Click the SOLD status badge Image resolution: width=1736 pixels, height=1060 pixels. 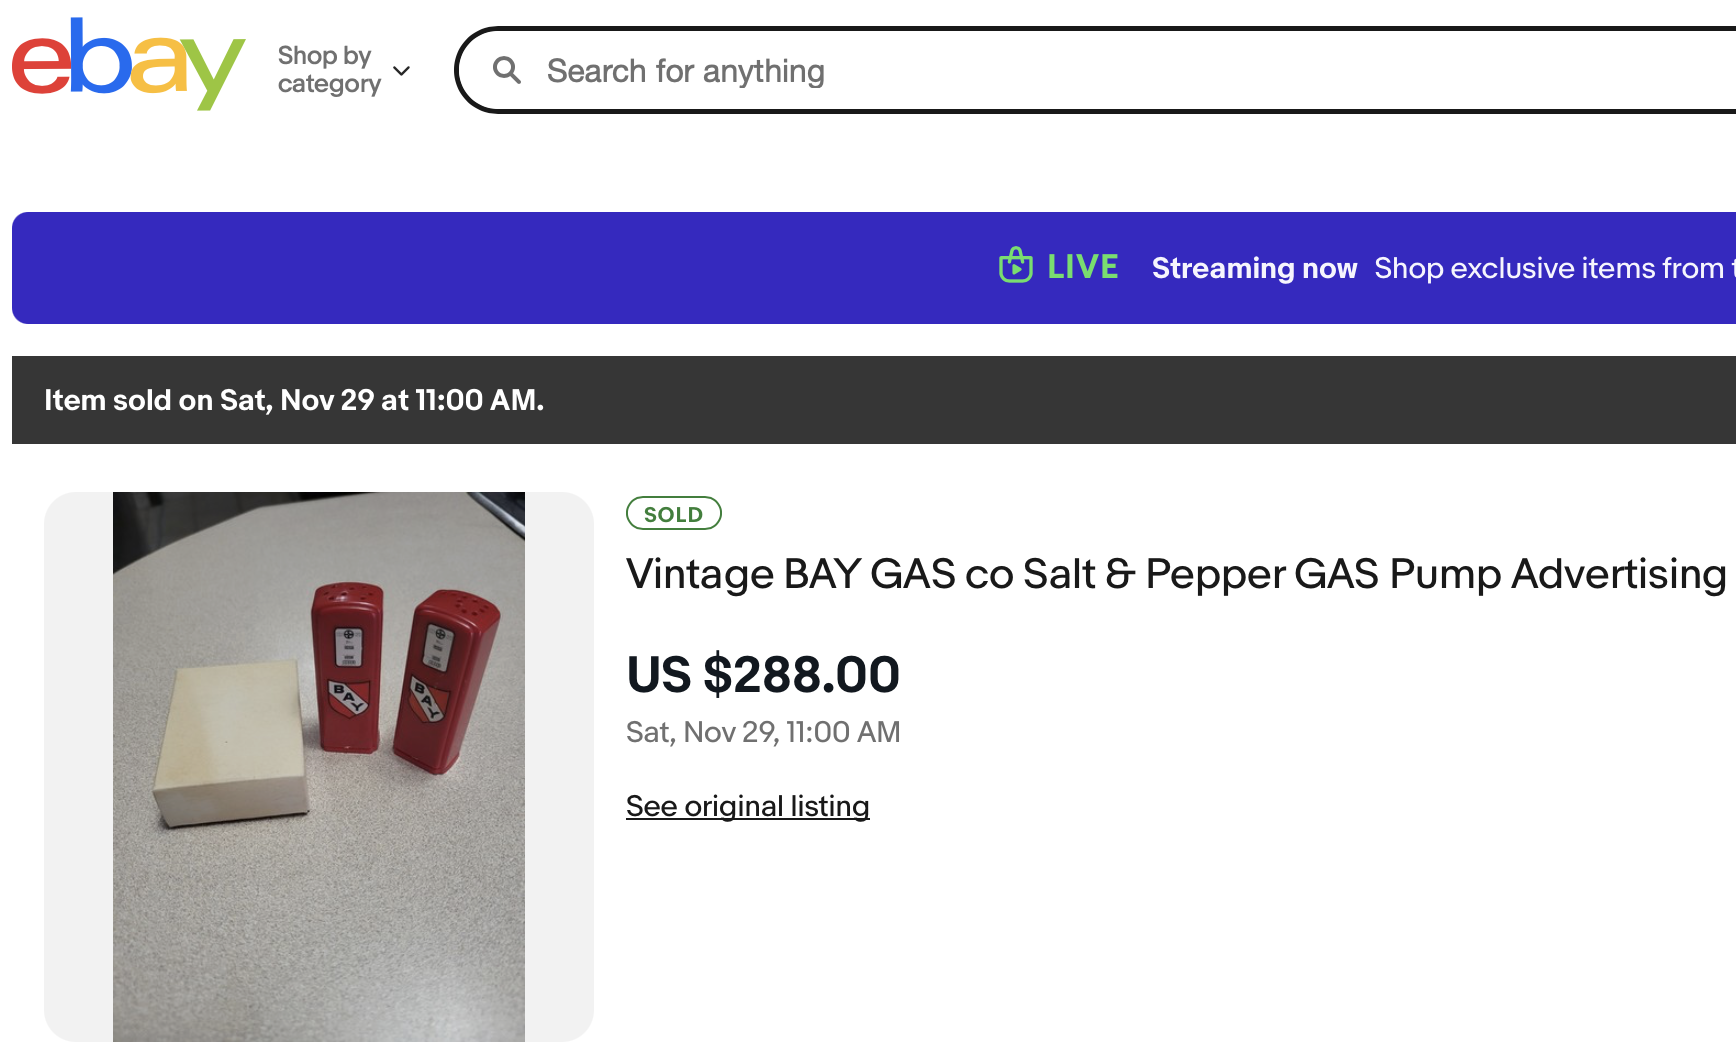pos(673,514)
